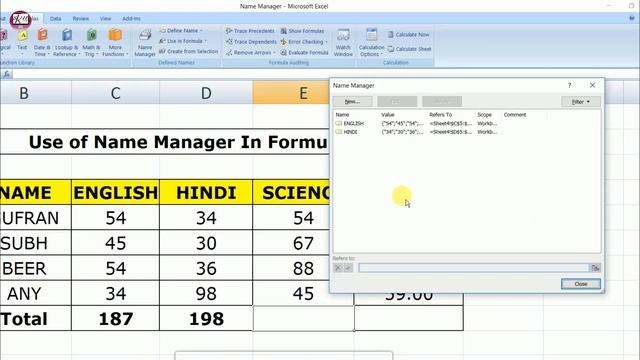
Task: Click the confirm checkmark icon beside Refers to
Action: pyautogui.click(x=348, y=268)
